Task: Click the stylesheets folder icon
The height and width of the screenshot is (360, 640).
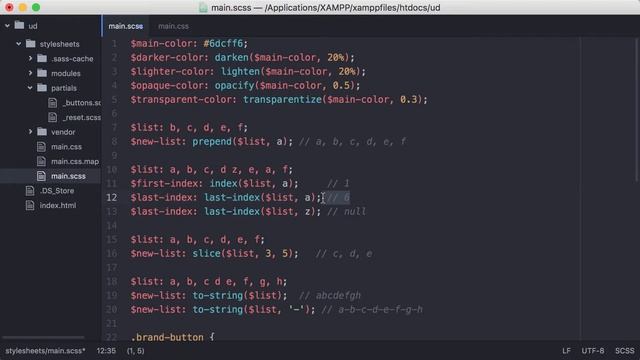Action: [31, 43]
